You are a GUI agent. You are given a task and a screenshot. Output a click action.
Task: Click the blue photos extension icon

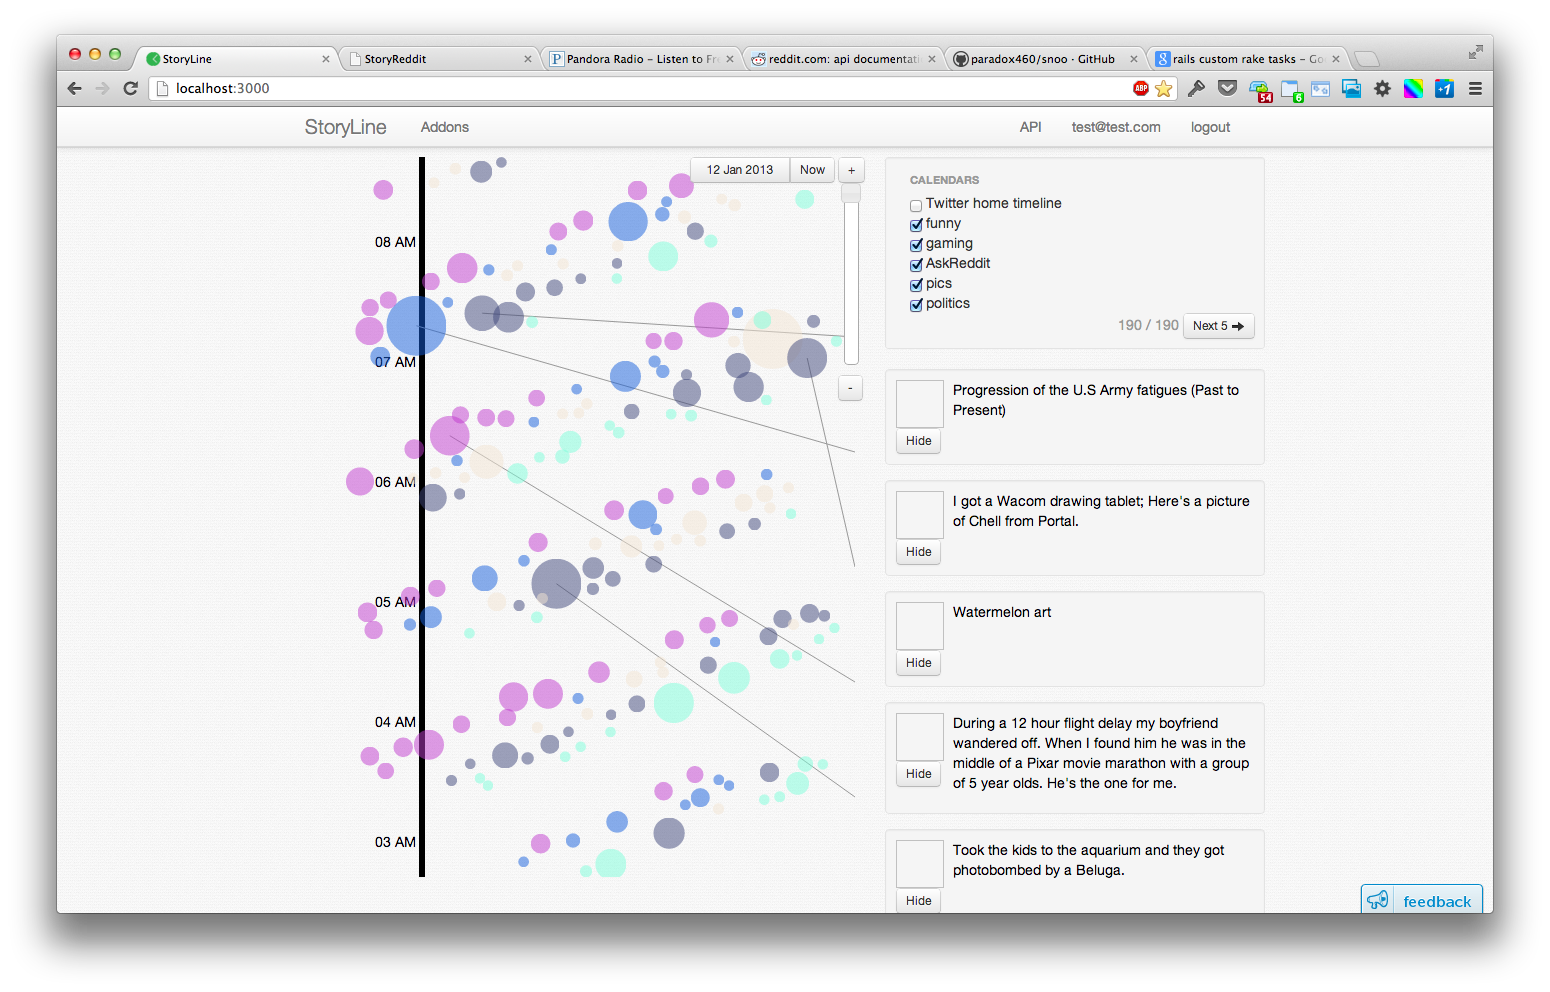coord(1351,88)
